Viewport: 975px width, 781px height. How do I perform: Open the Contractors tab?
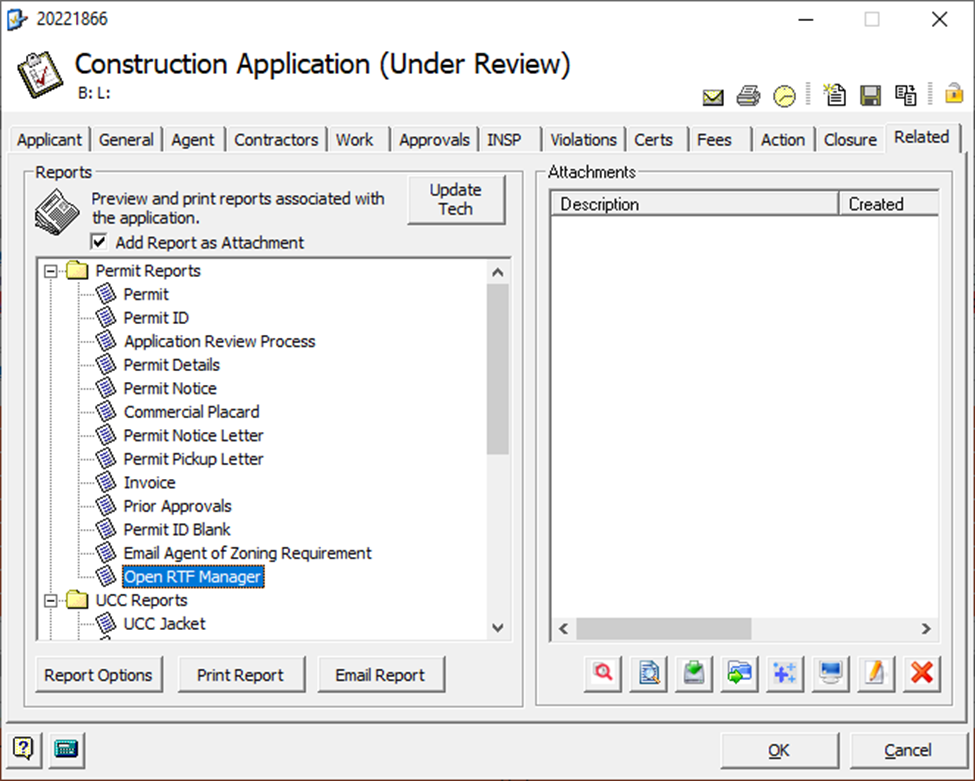(276, 140)
